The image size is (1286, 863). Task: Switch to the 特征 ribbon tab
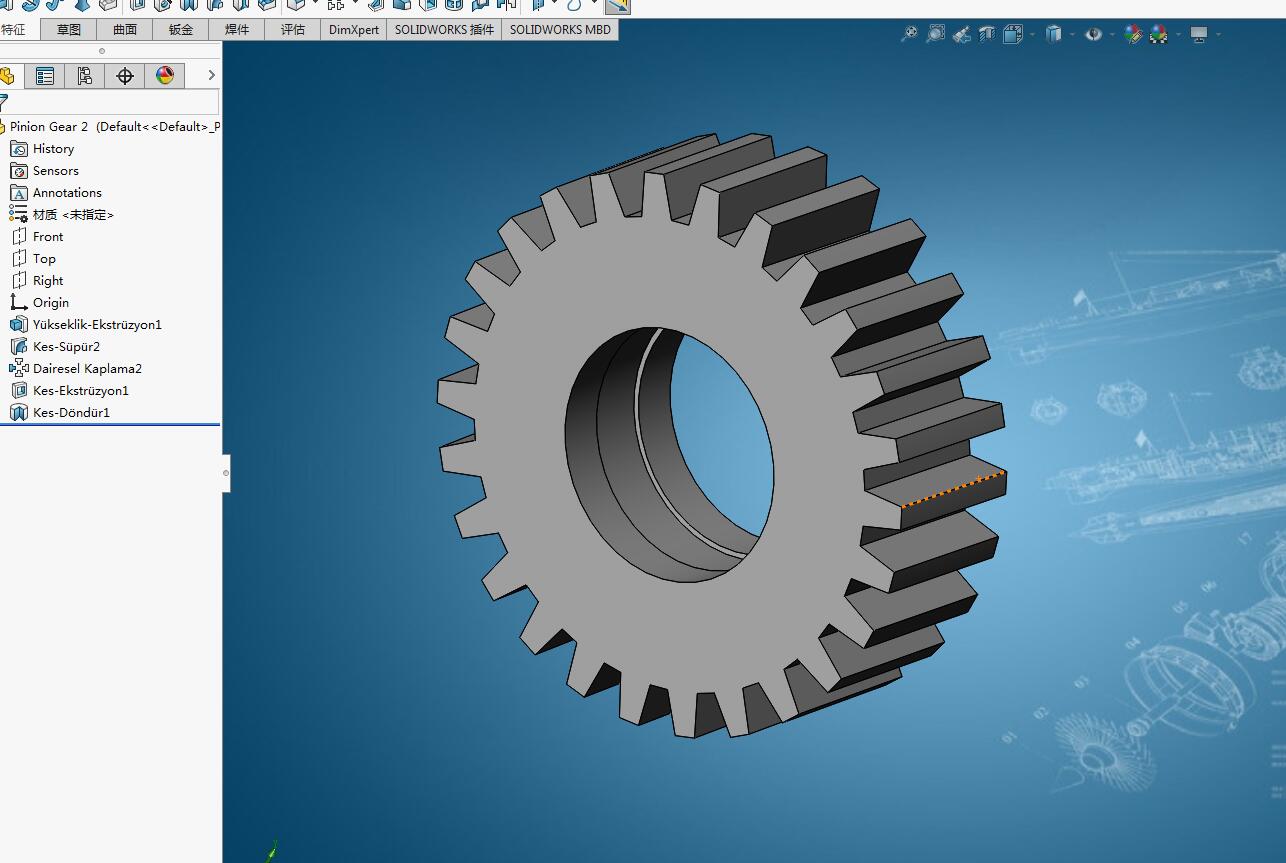tap(15, 29)
